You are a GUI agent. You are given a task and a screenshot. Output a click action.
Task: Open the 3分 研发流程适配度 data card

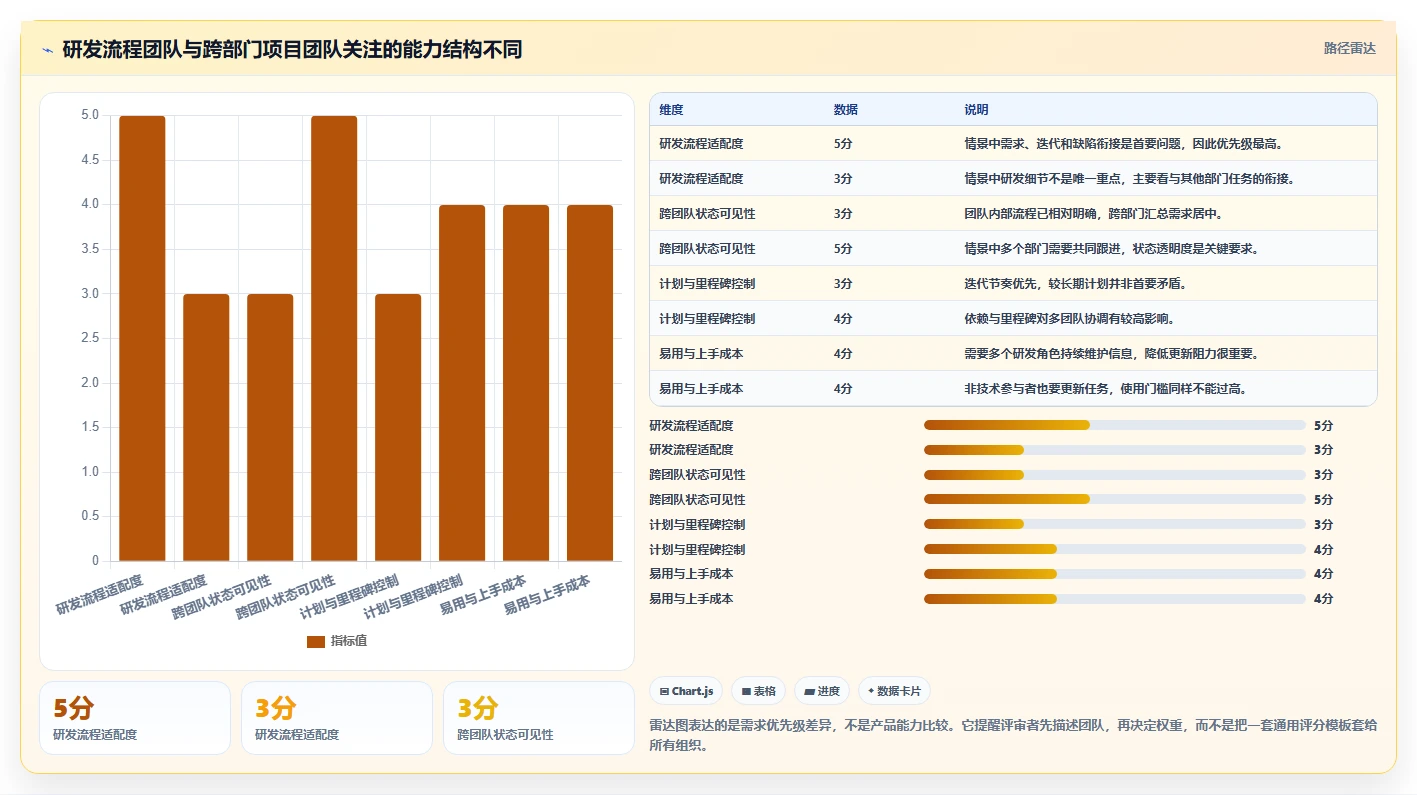point(337,718)
